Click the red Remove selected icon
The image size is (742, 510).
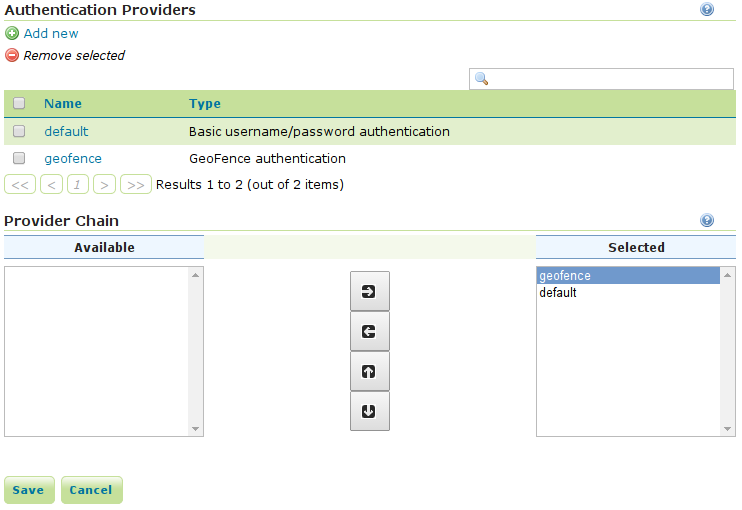12,55
